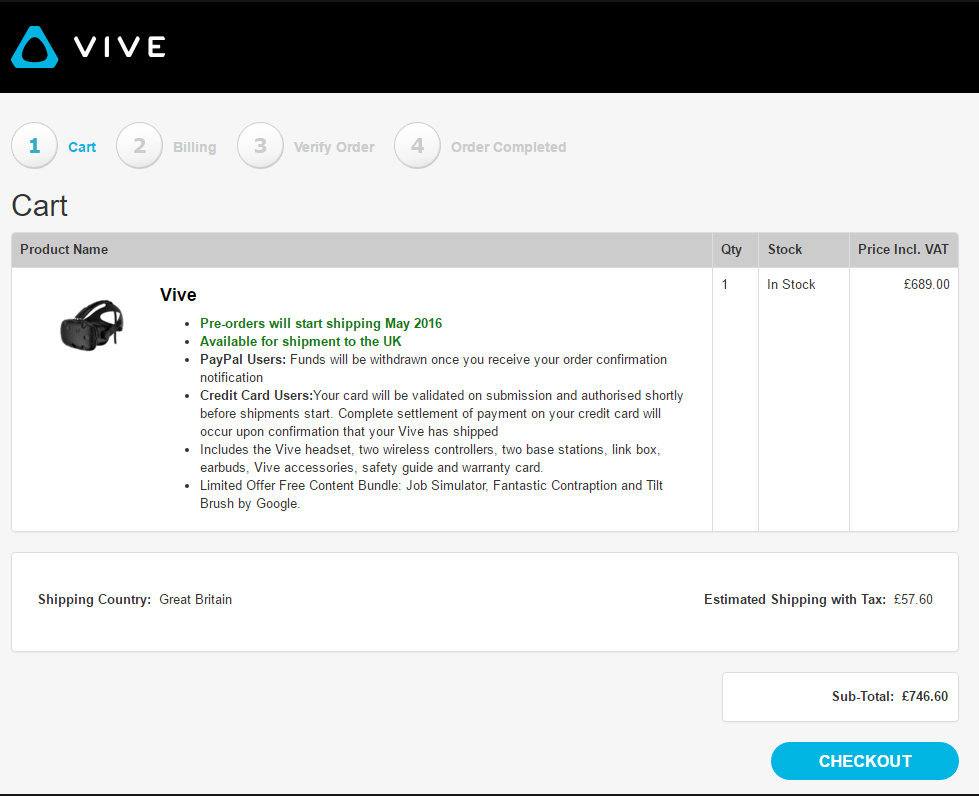Click the Price Incl. VAT column header
The image size is (979, 796).
(x=903, y=250)
